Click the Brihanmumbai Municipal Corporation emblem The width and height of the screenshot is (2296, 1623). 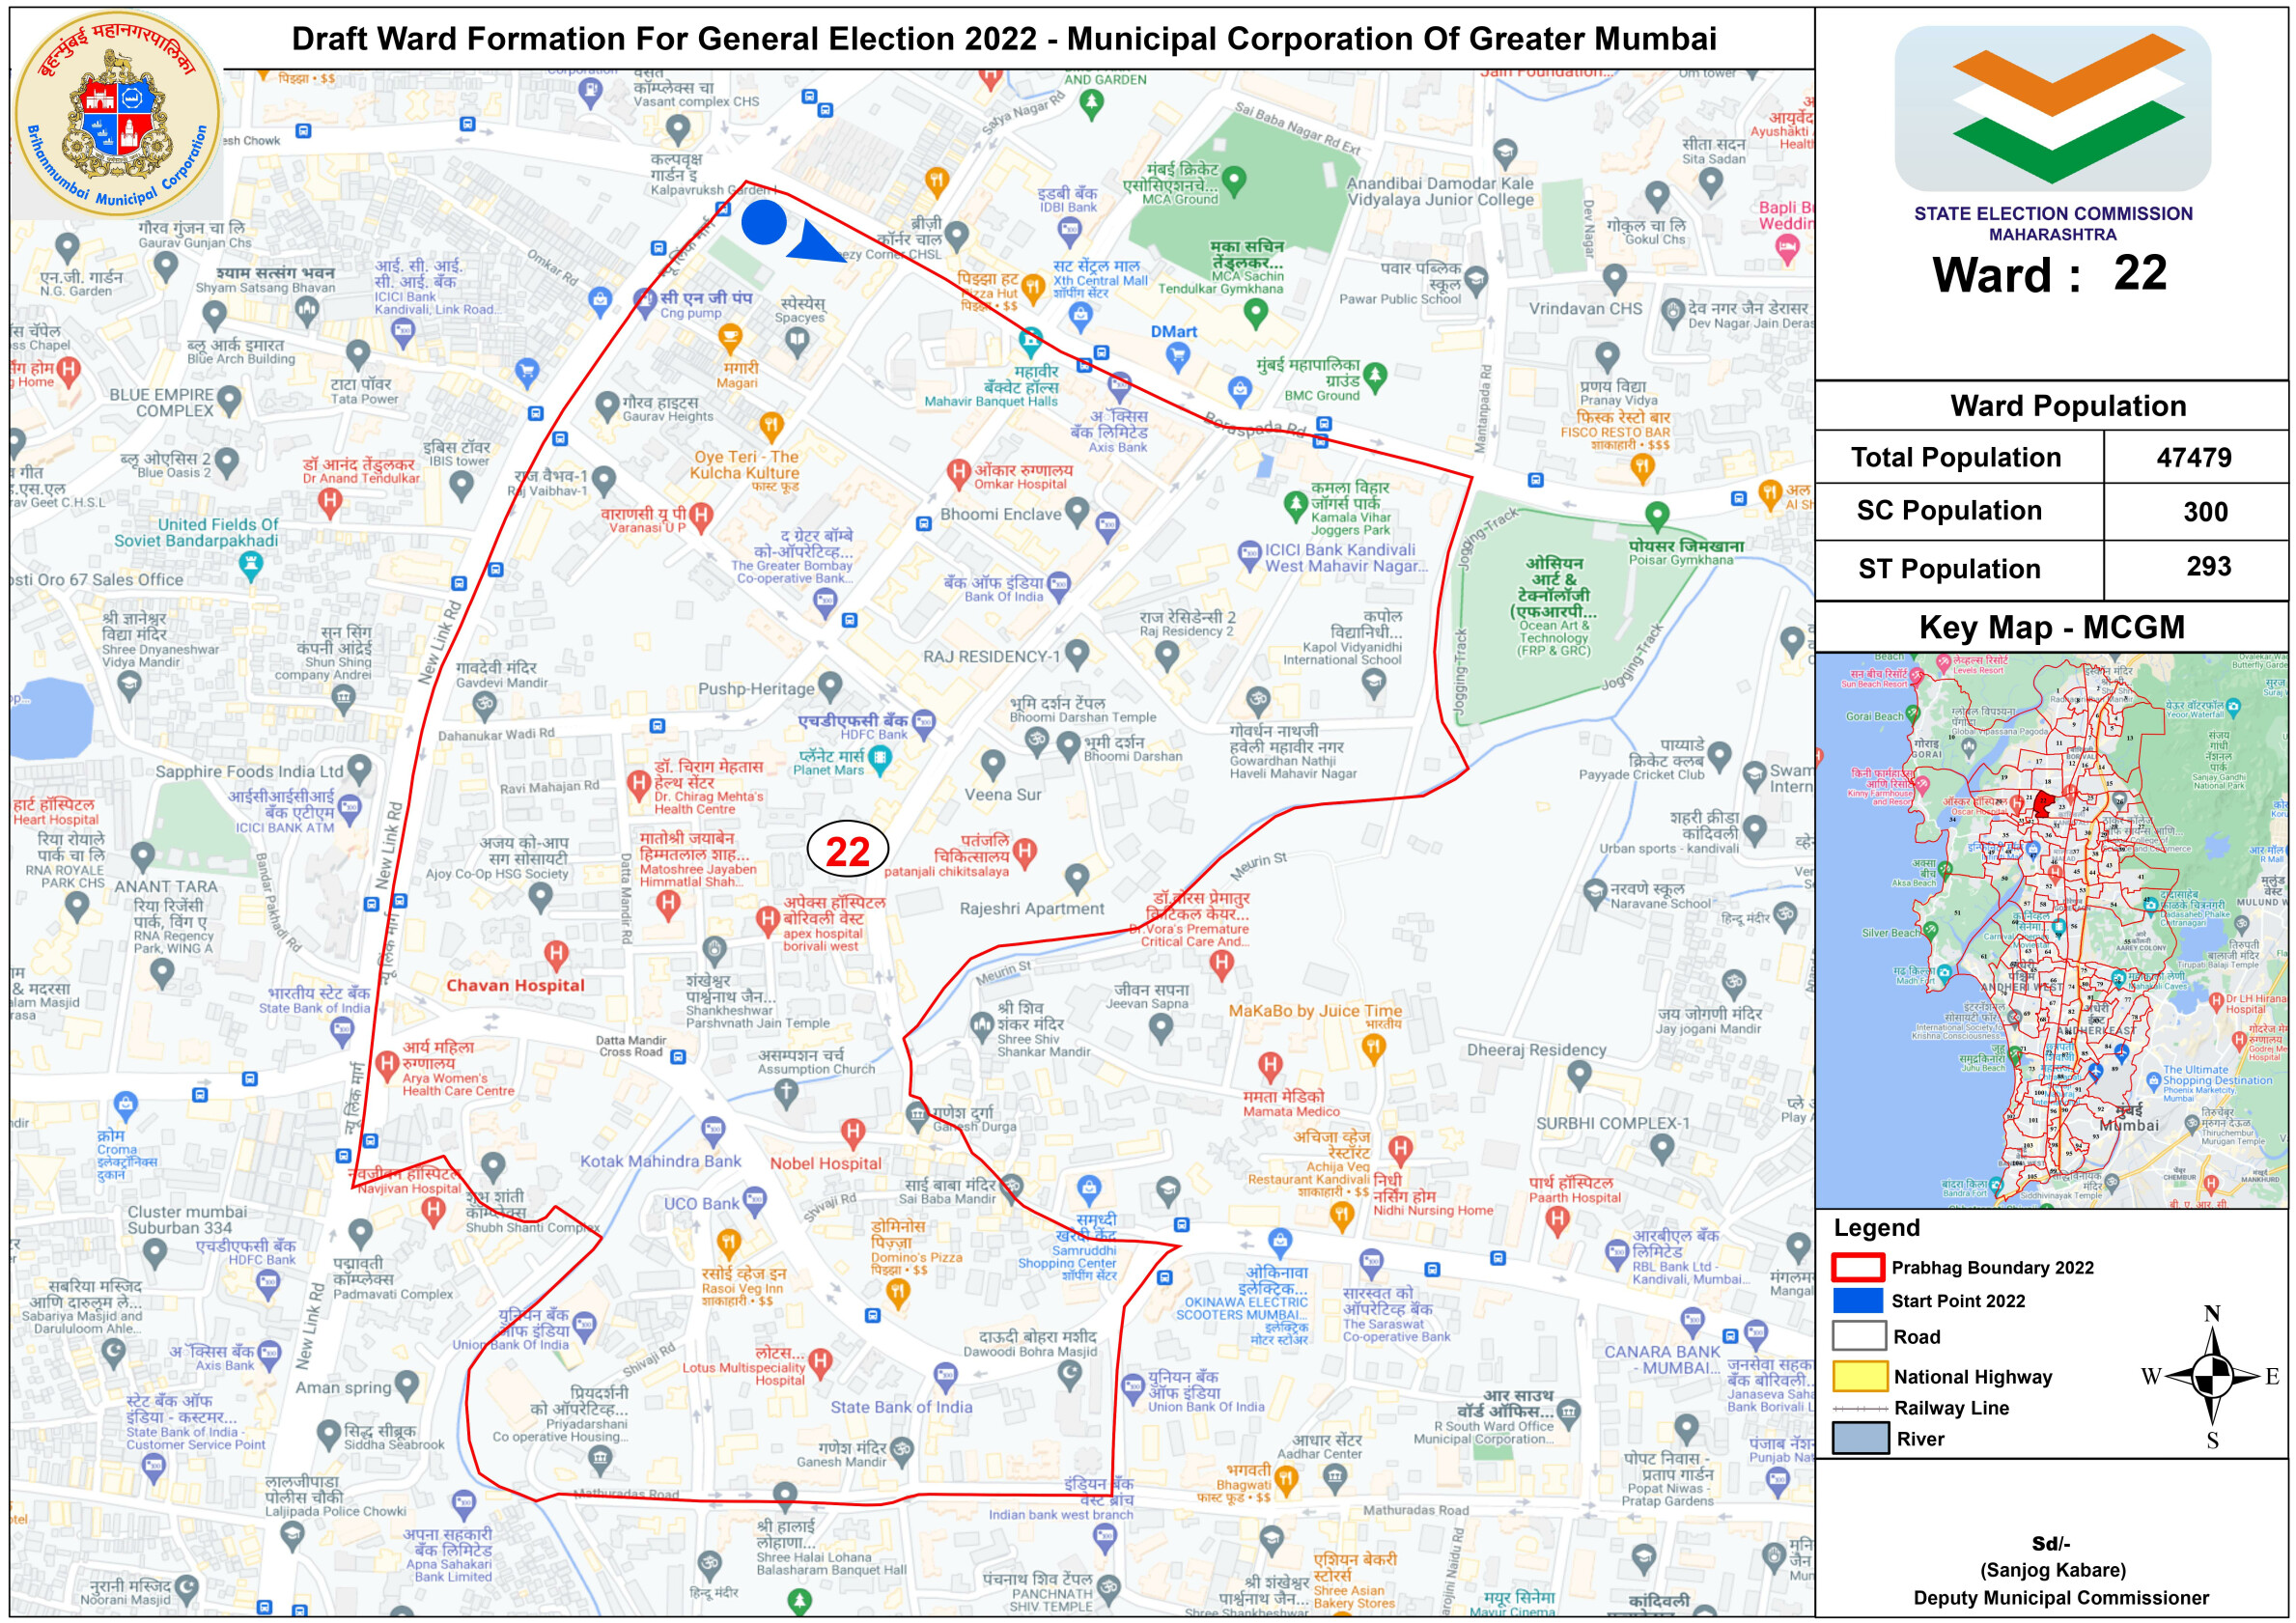click(118, 113)
